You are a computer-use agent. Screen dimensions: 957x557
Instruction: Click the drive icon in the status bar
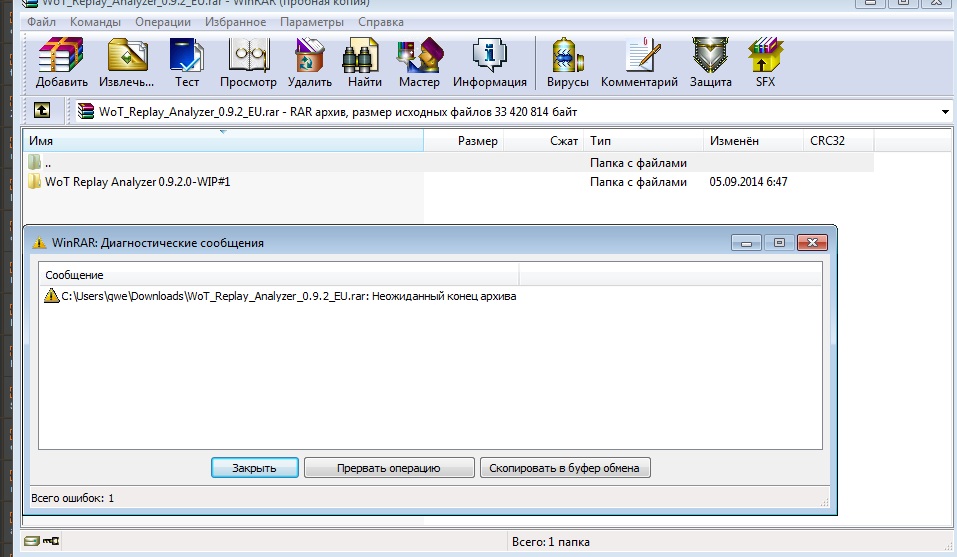[32, 541]
